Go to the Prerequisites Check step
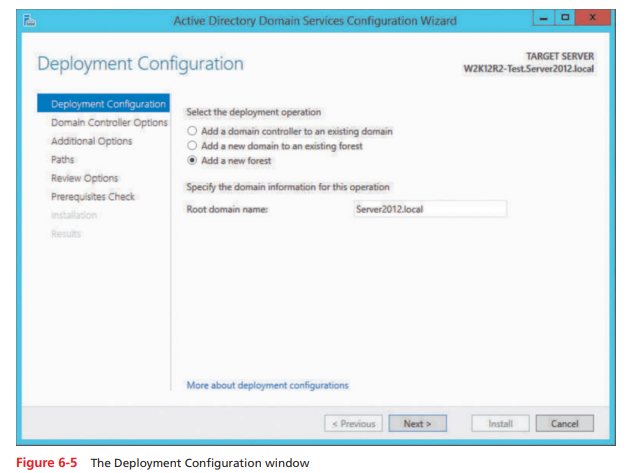 pos(93,197)
